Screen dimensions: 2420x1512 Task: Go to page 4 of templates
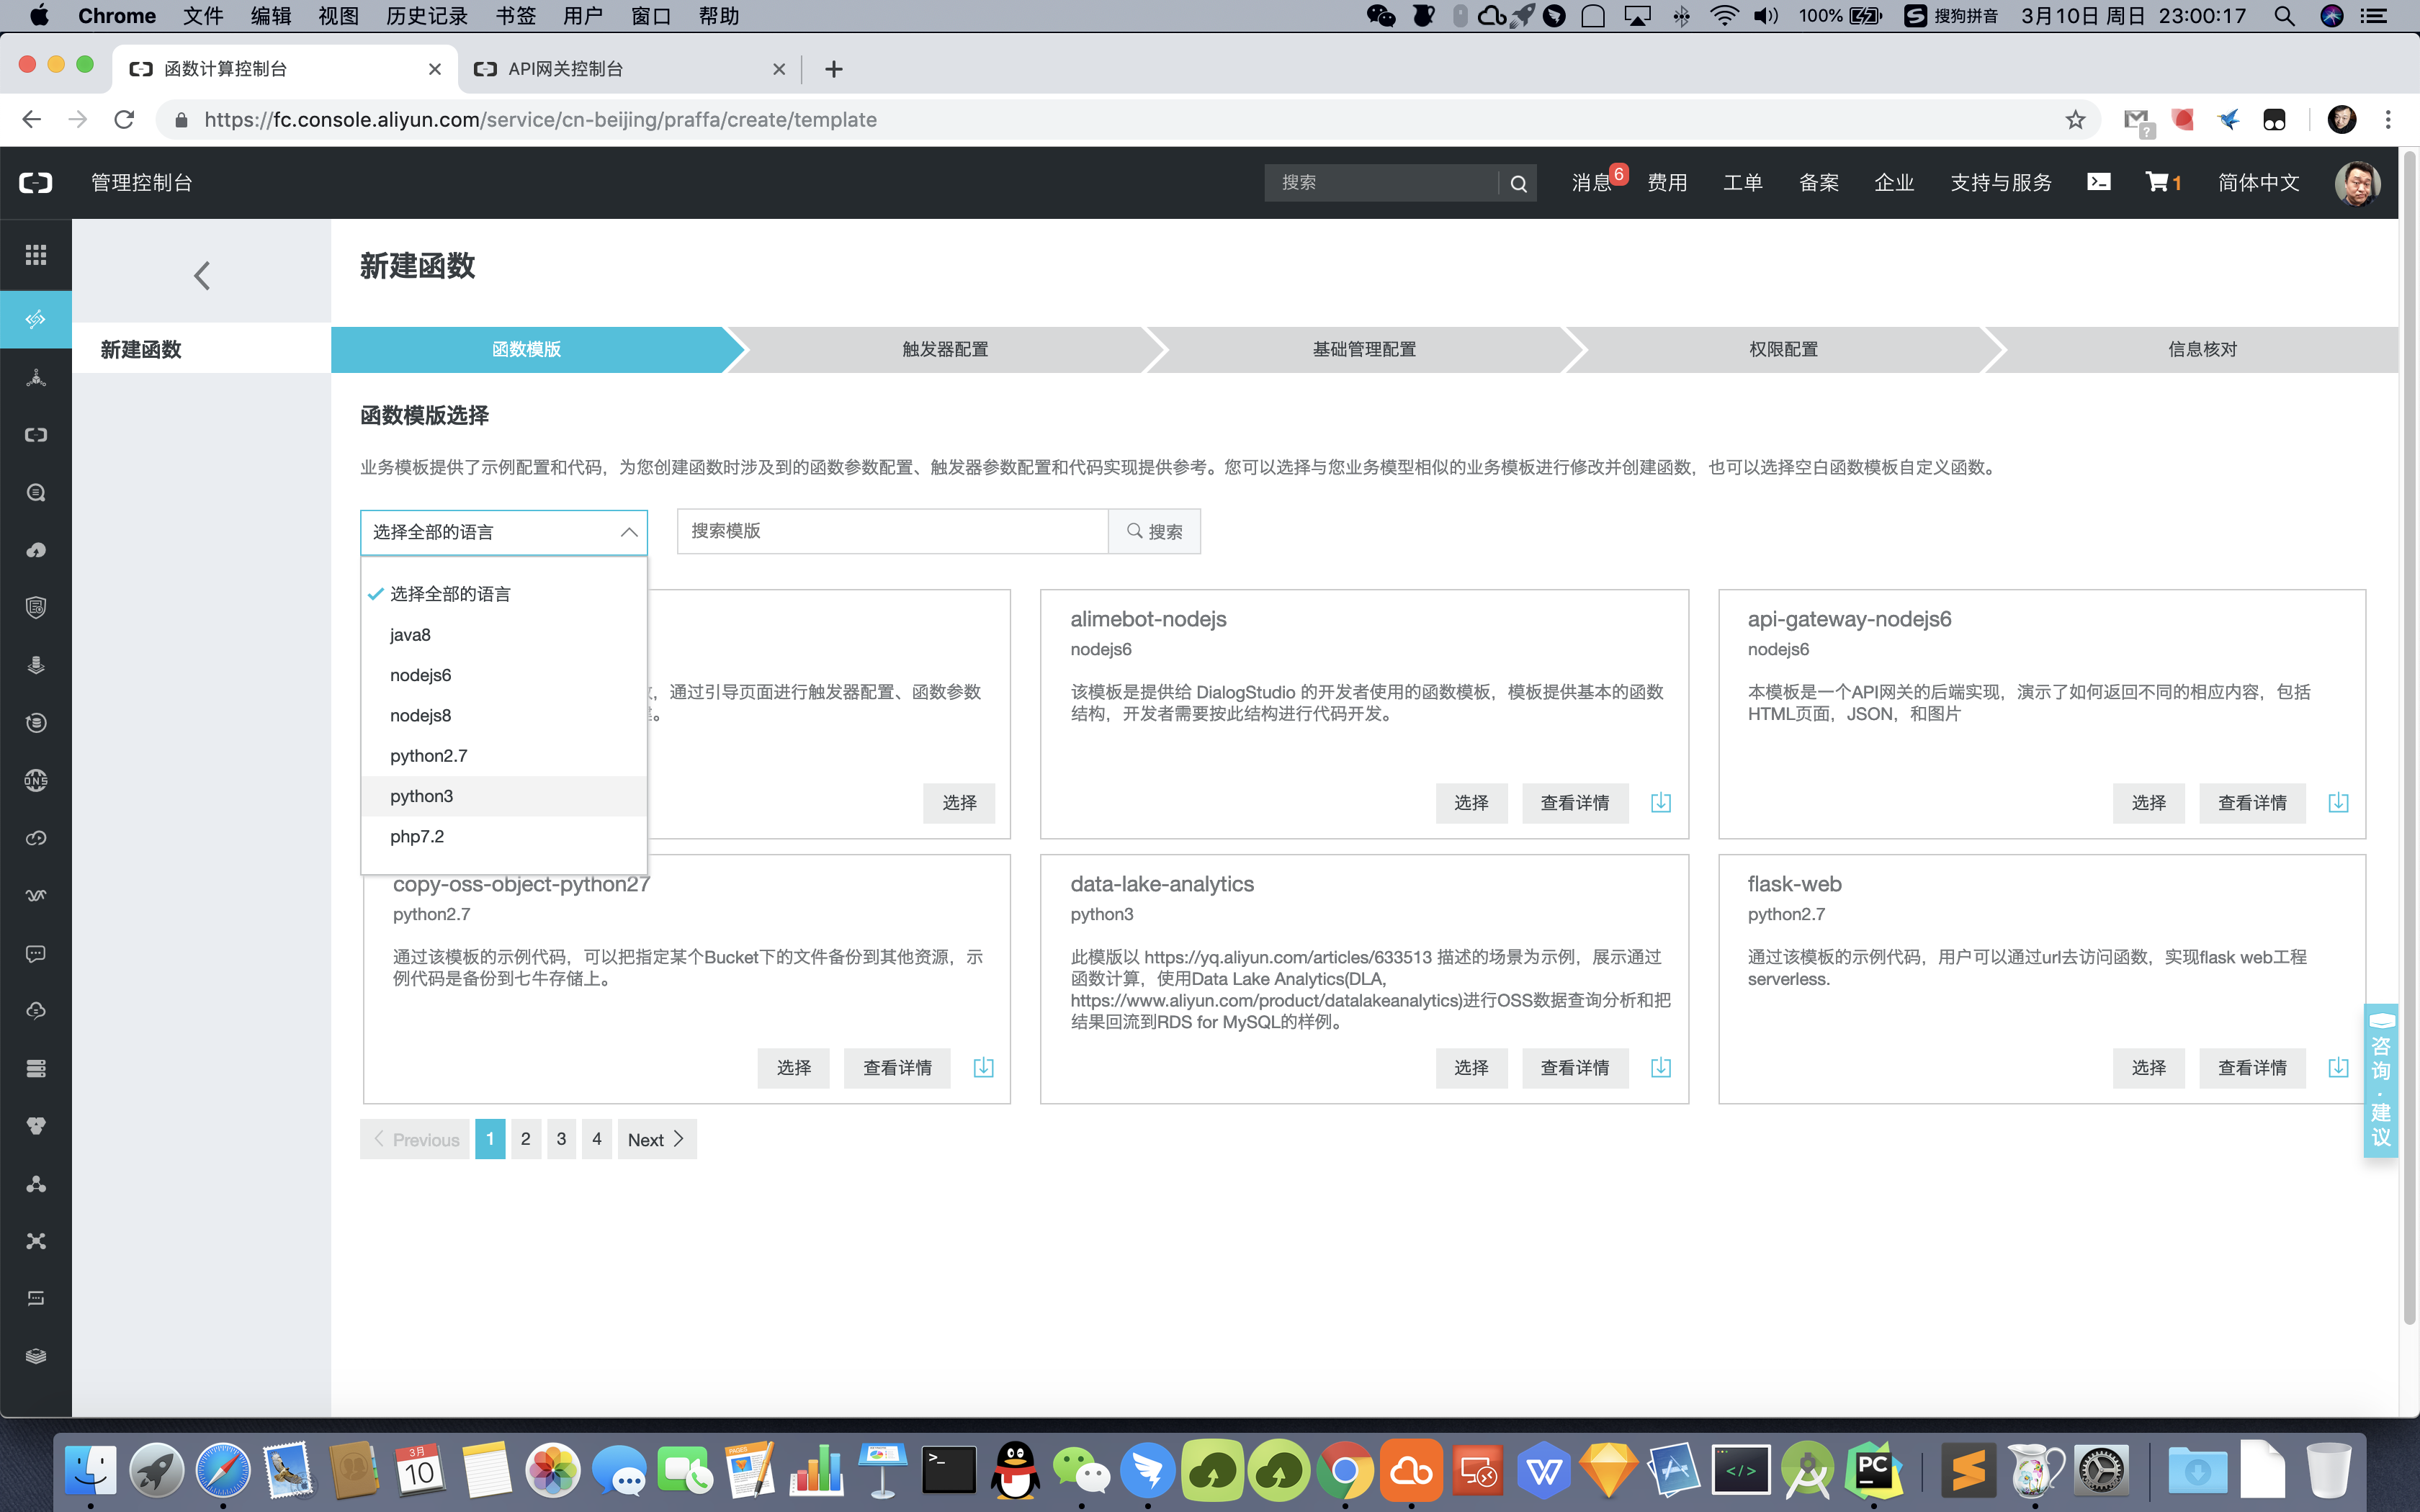(597, 1139)
